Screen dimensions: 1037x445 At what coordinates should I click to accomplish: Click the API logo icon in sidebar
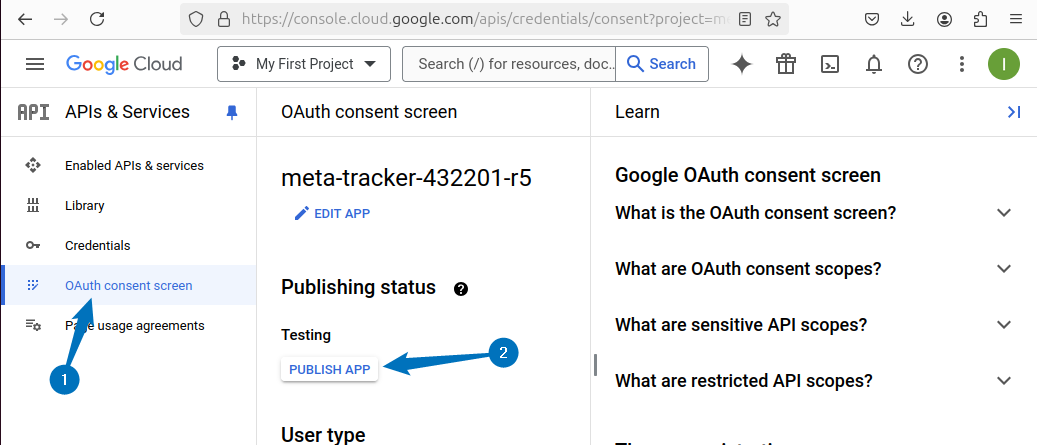pyautogui.click(x=33, y=112)
